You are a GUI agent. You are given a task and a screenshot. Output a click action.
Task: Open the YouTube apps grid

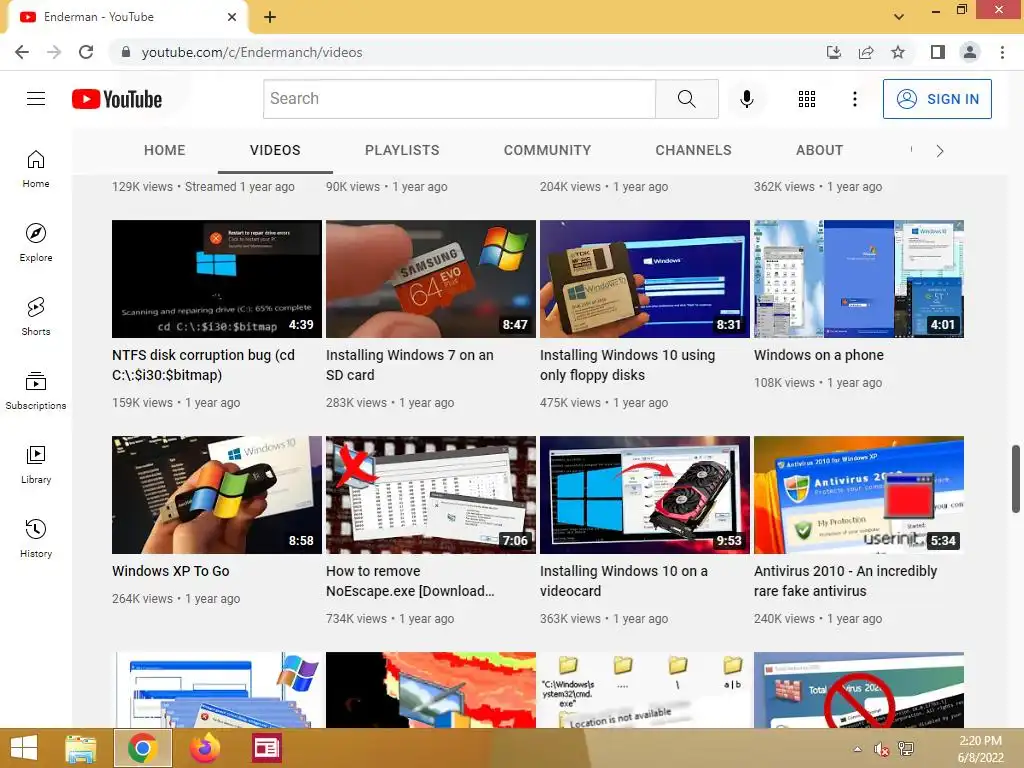tap(807, 99)
